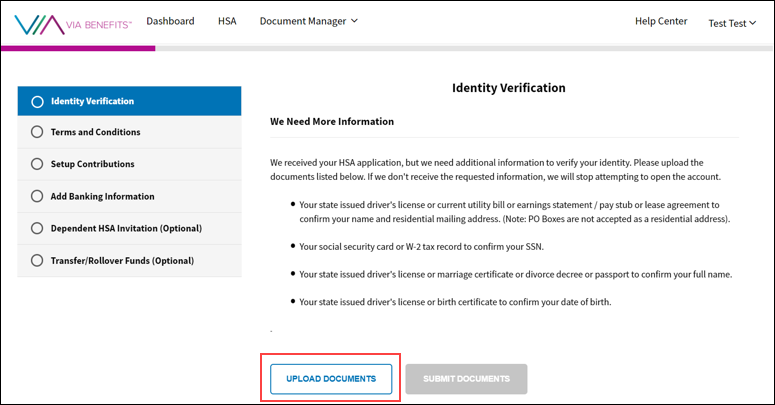This screenshot has width=775, height=405.
Task: Click the magenta progress bar segment
Action: (78, 48)
